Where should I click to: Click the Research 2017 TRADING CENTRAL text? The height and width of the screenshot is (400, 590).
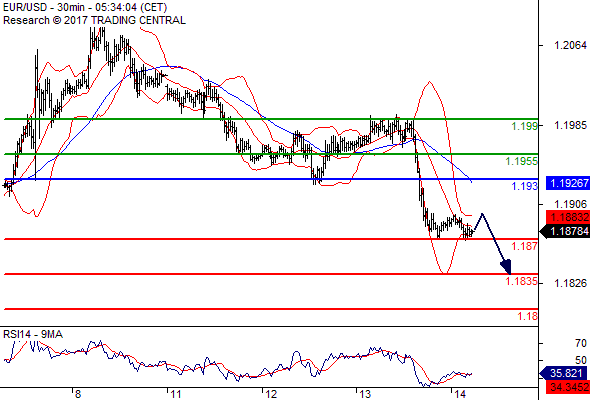94,20
